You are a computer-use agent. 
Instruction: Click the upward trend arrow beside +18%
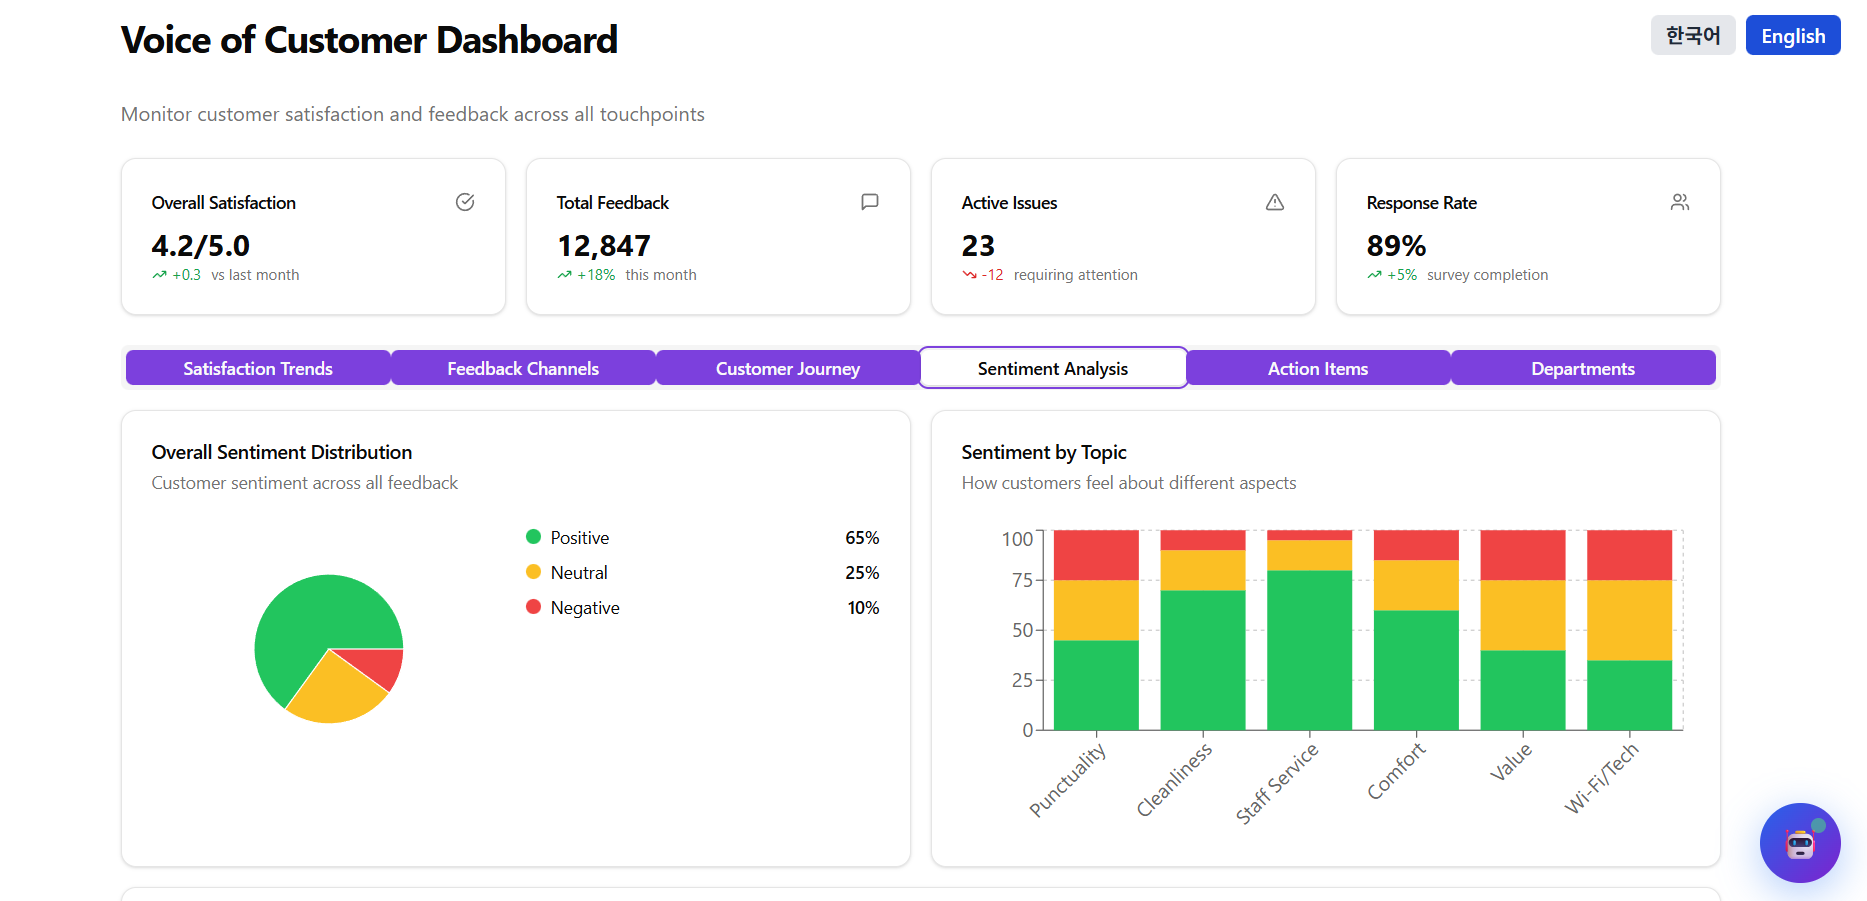563,274
